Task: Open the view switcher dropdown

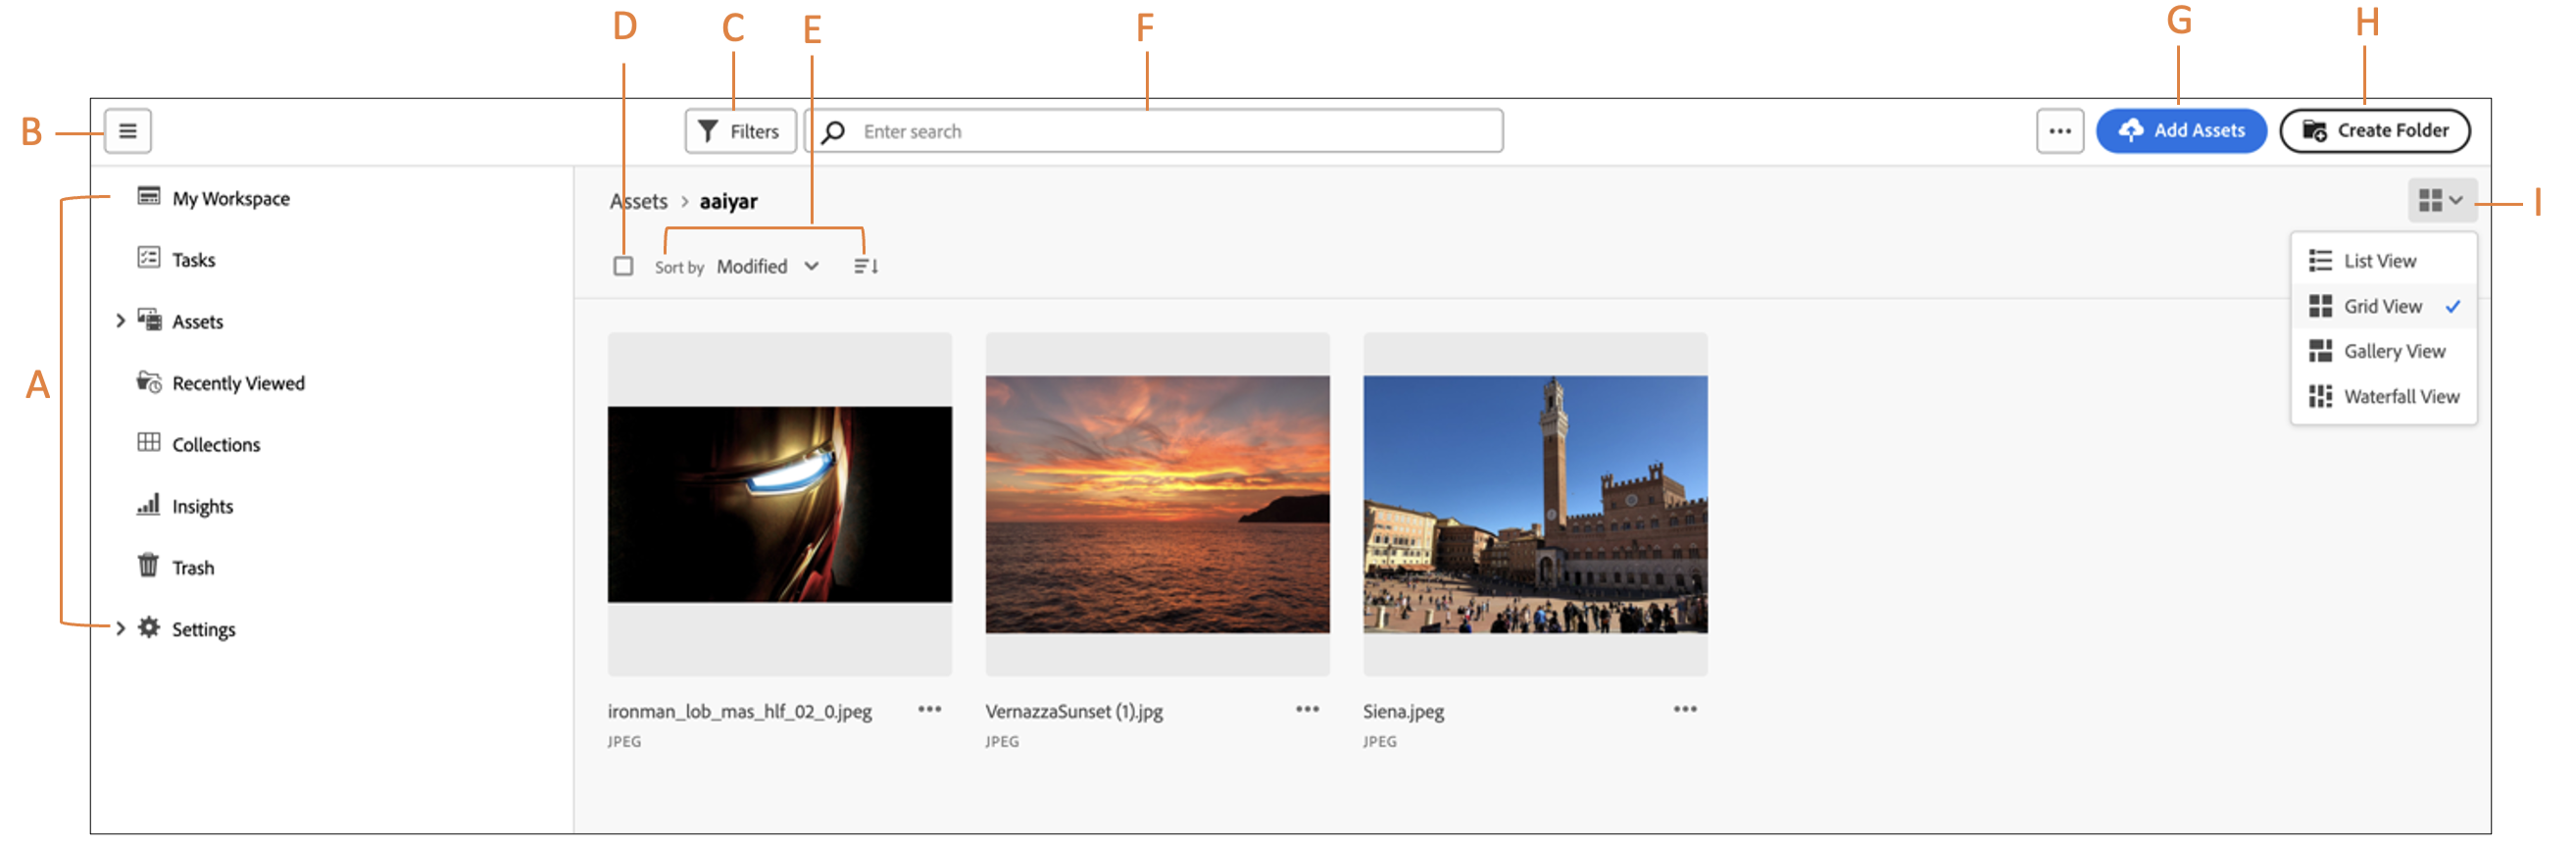Action: point(2441,201)
